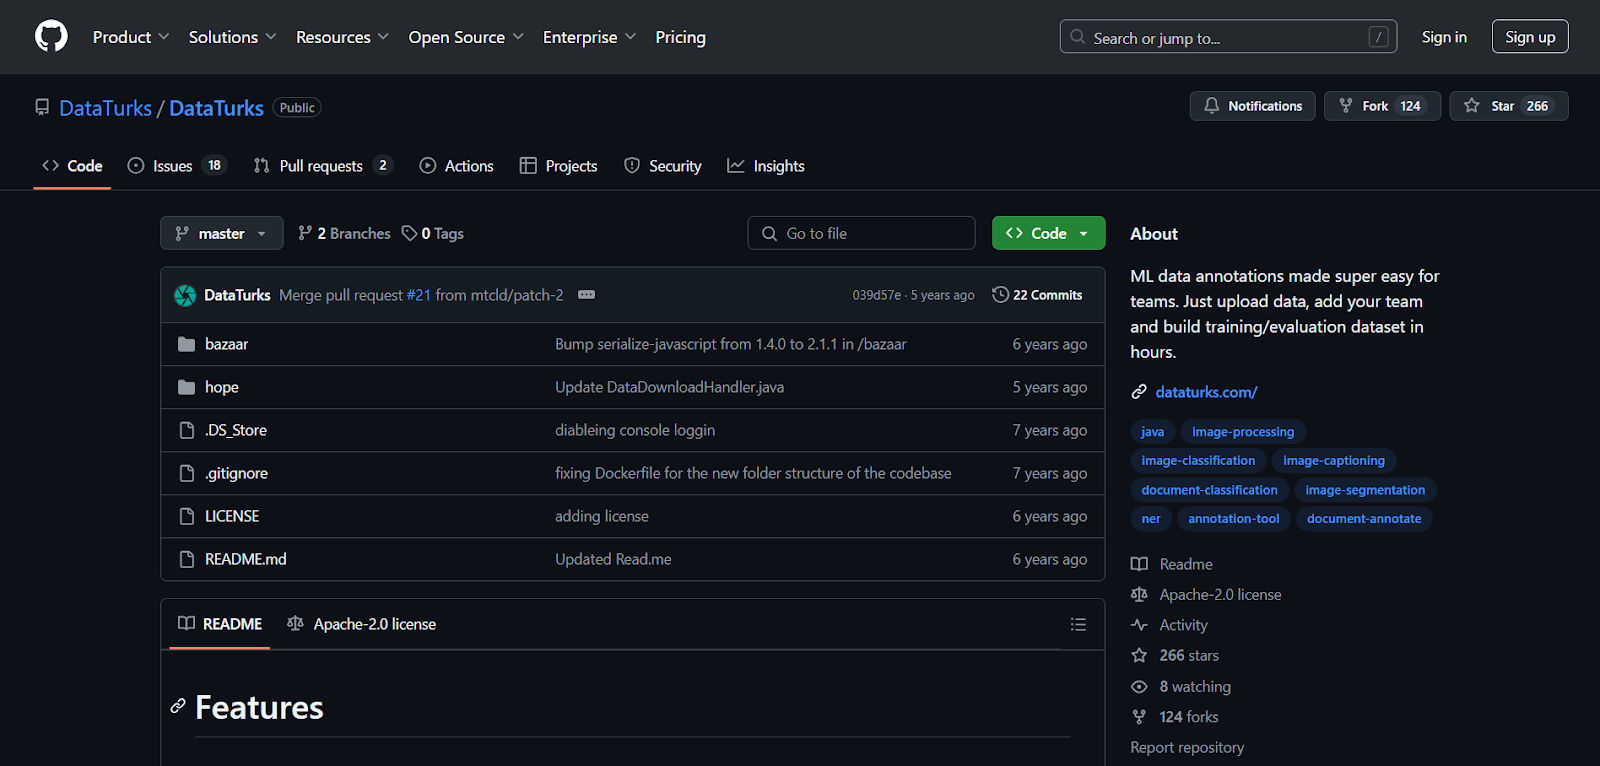
Task: Click the annotation-tool topic tag
Action: pos(1233,519)
